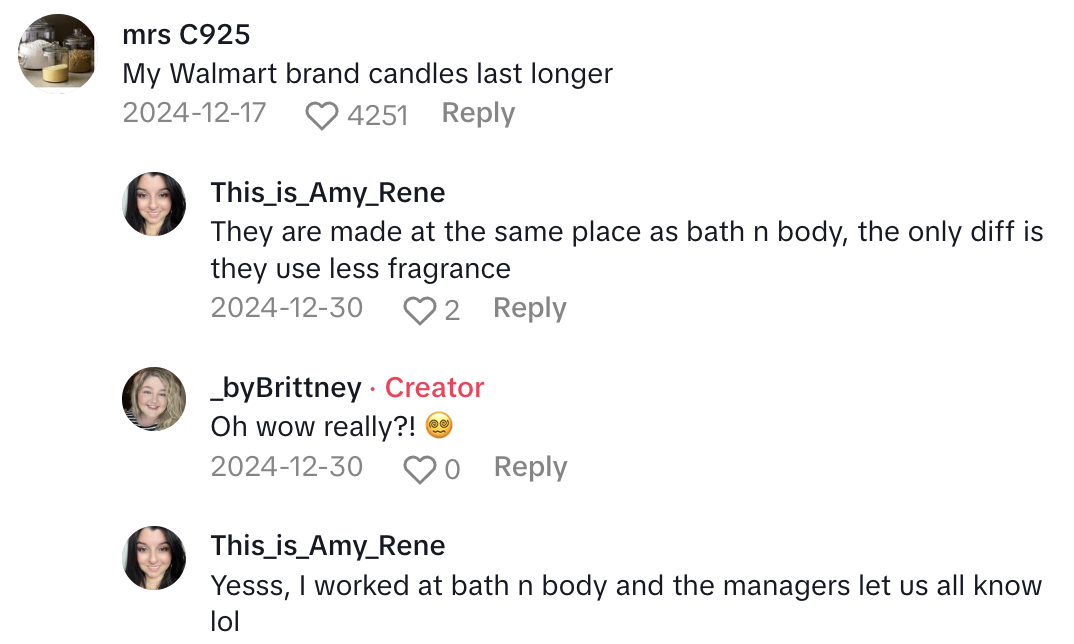Open the avatar beside the "Yesss" comment
This screenshot has width=1074, height=644.
(x=154, y=558)
